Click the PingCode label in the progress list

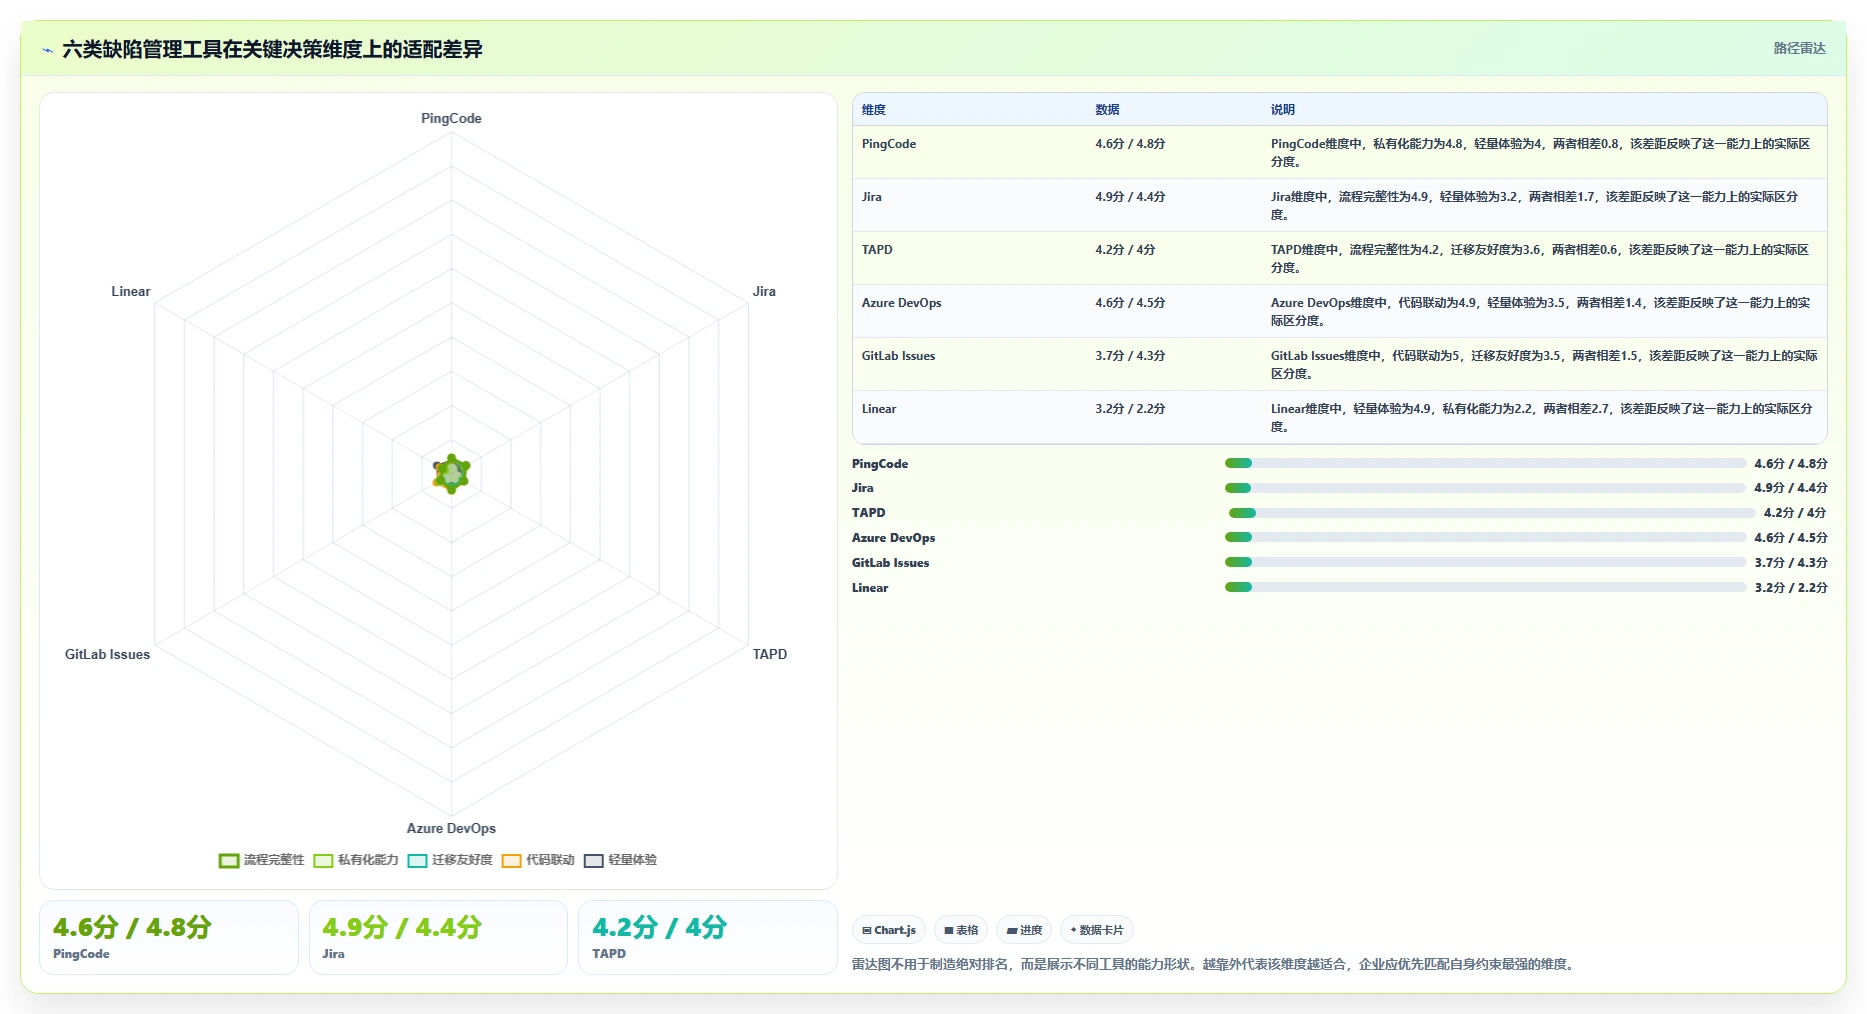(x=880, y=464)
